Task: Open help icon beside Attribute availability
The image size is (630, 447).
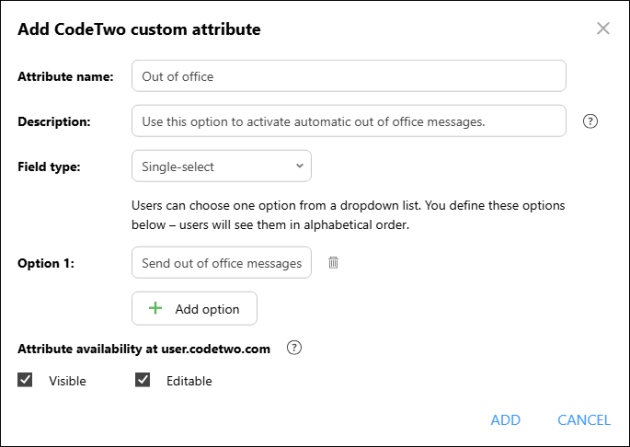Action: (294, 348)
